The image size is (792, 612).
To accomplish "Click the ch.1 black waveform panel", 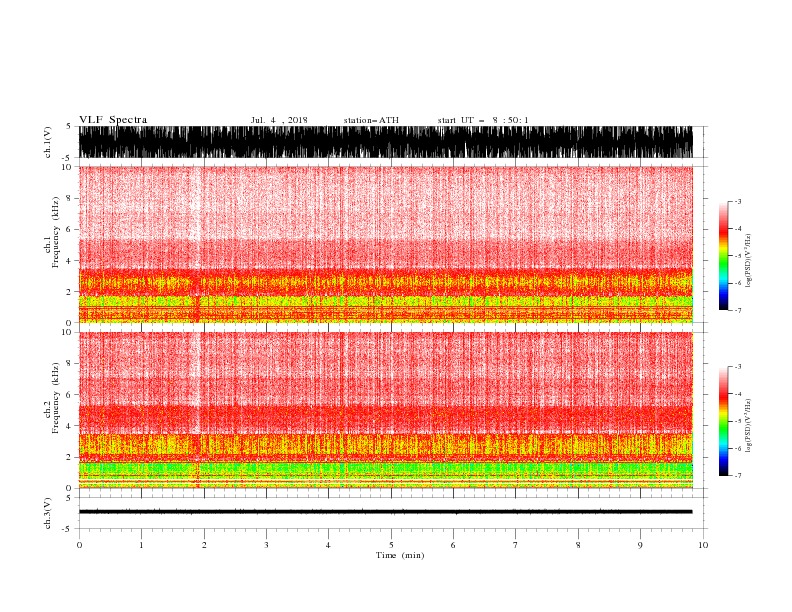I will tap(385, 142).
